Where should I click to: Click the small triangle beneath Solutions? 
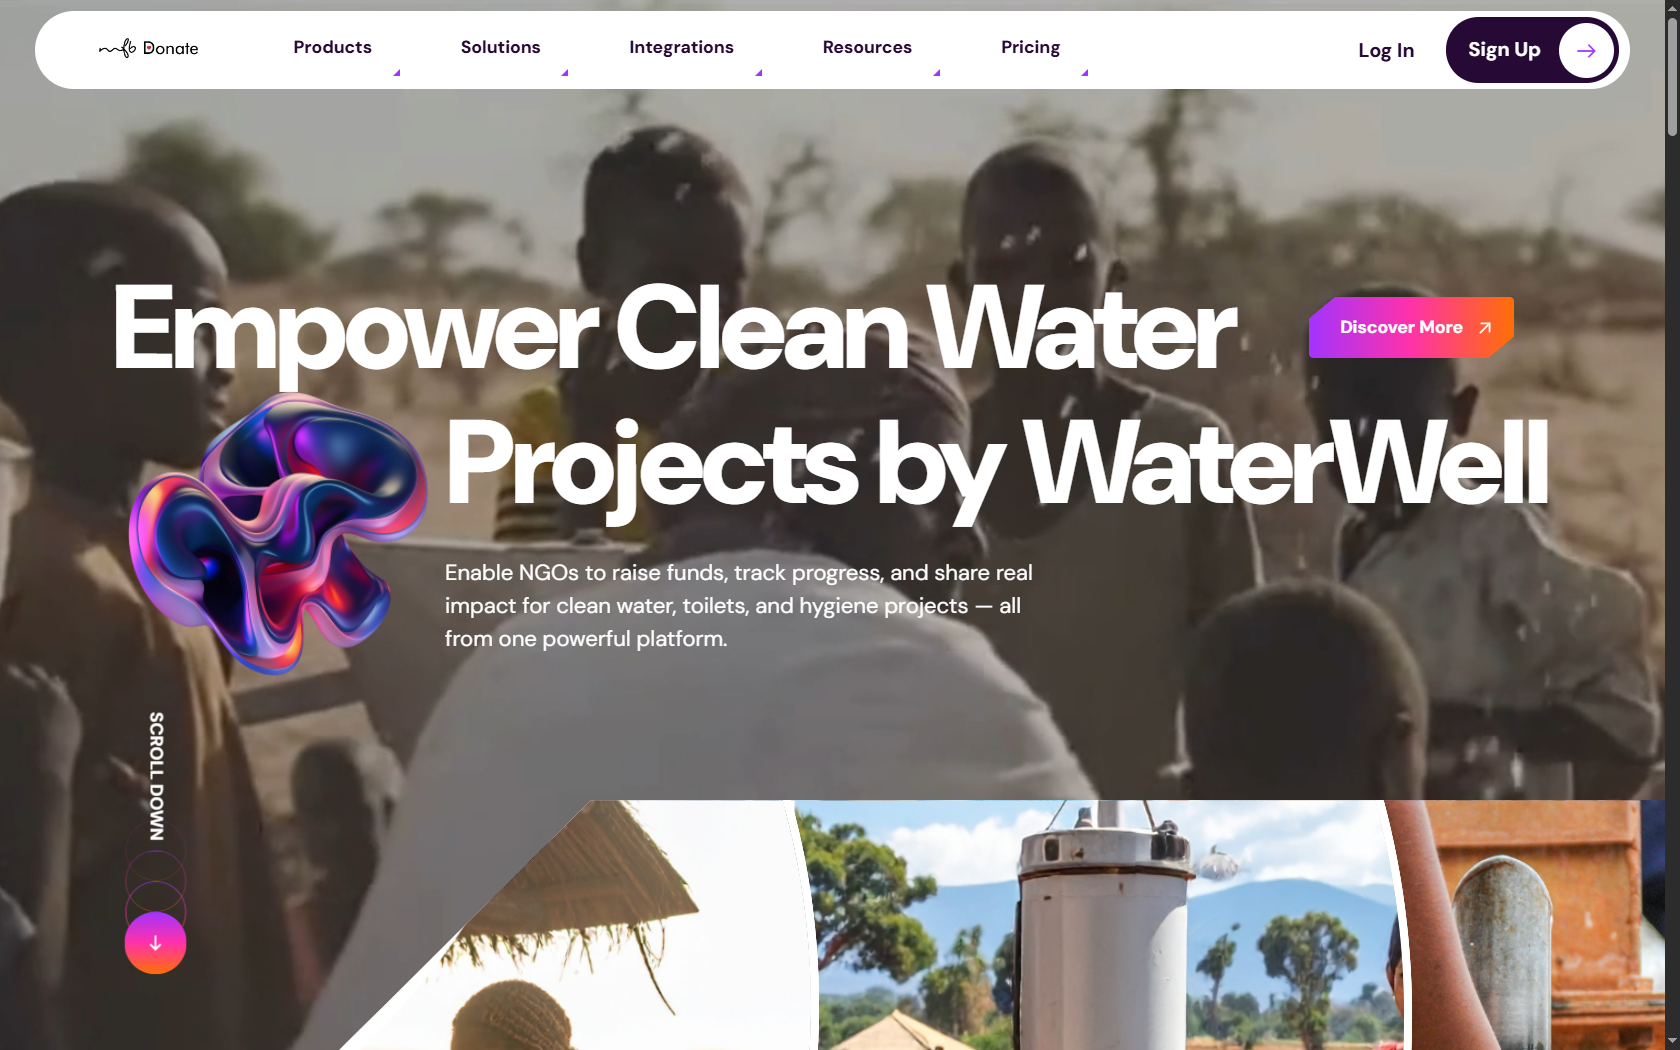(x=565, y=73)
